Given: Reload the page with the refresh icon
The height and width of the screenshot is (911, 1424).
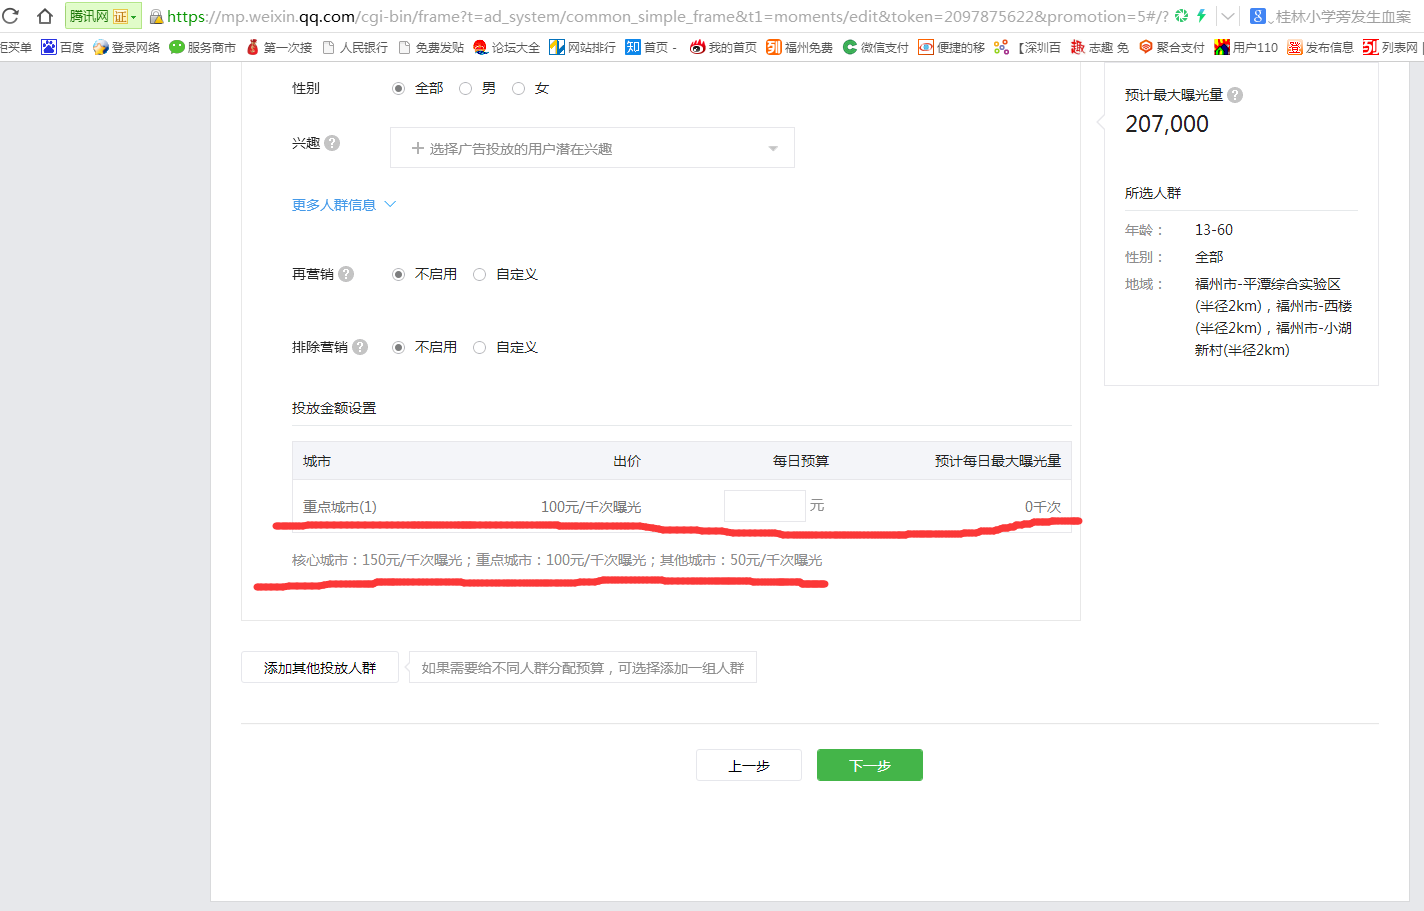Looking at the screenshot, I should tap(11, 16).
